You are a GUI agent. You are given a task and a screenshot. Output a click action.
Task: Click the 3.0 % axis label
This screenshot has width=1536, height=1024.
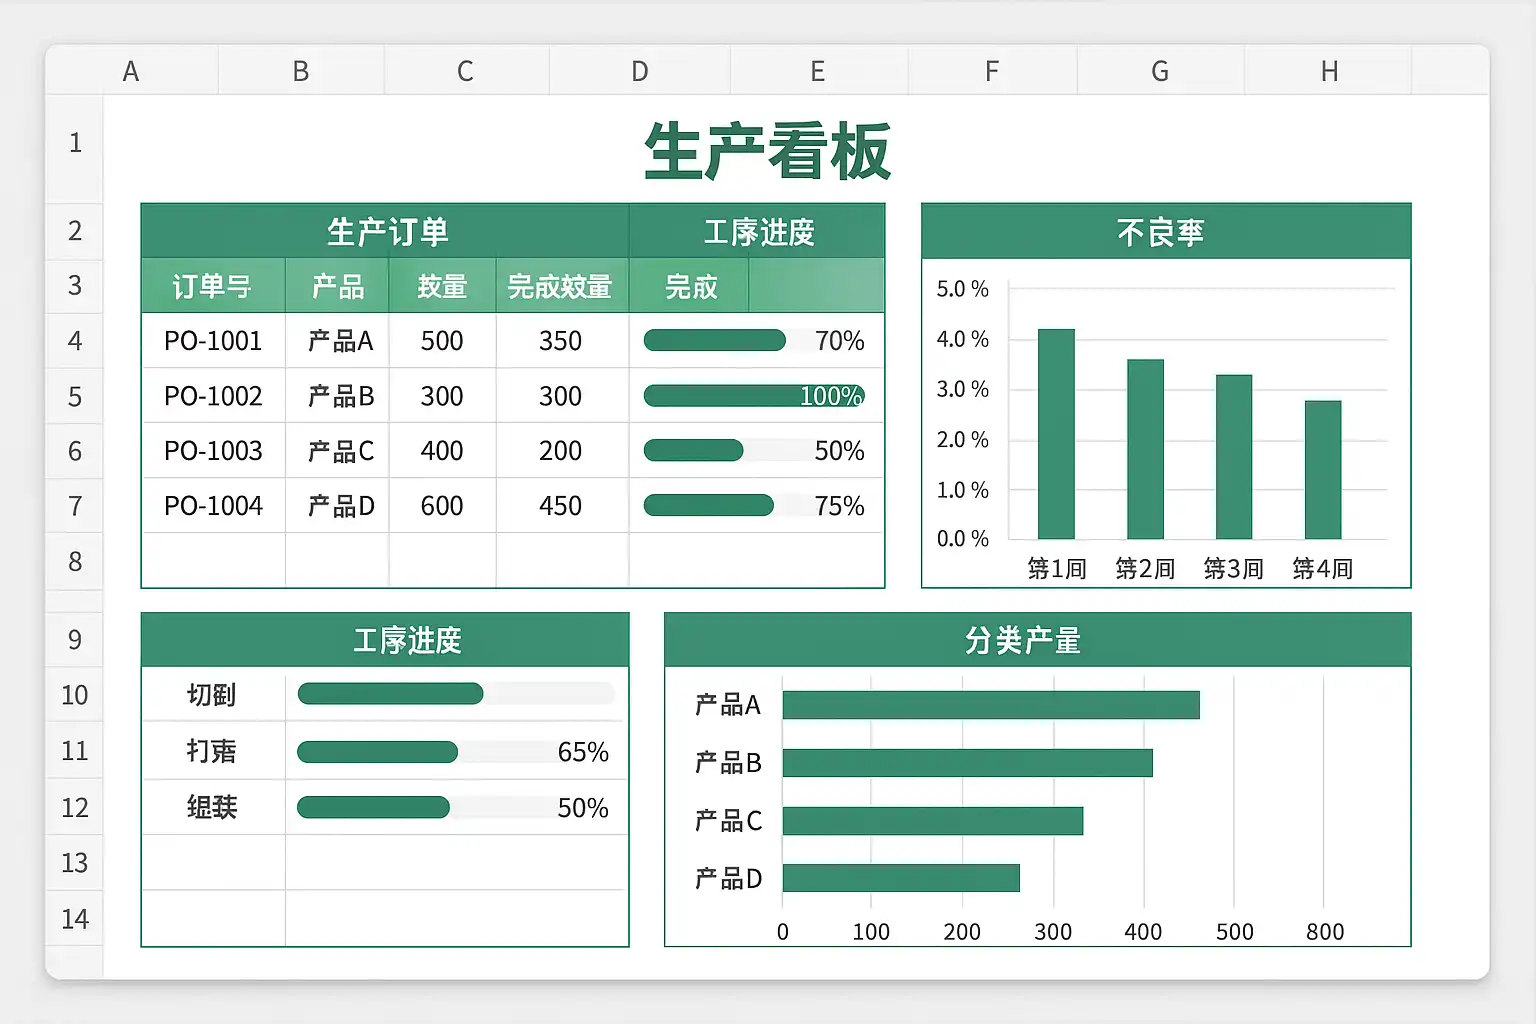coord(962,389)
